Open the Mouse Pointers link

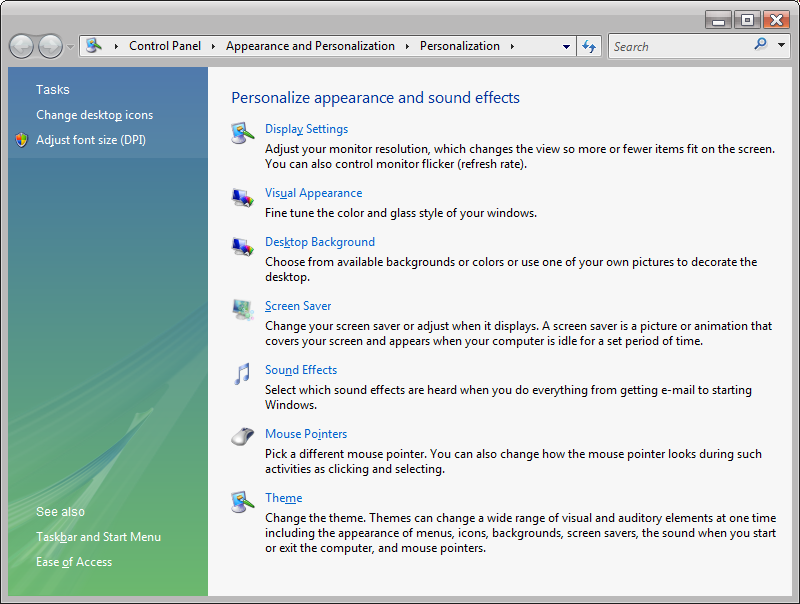(306, 434)
